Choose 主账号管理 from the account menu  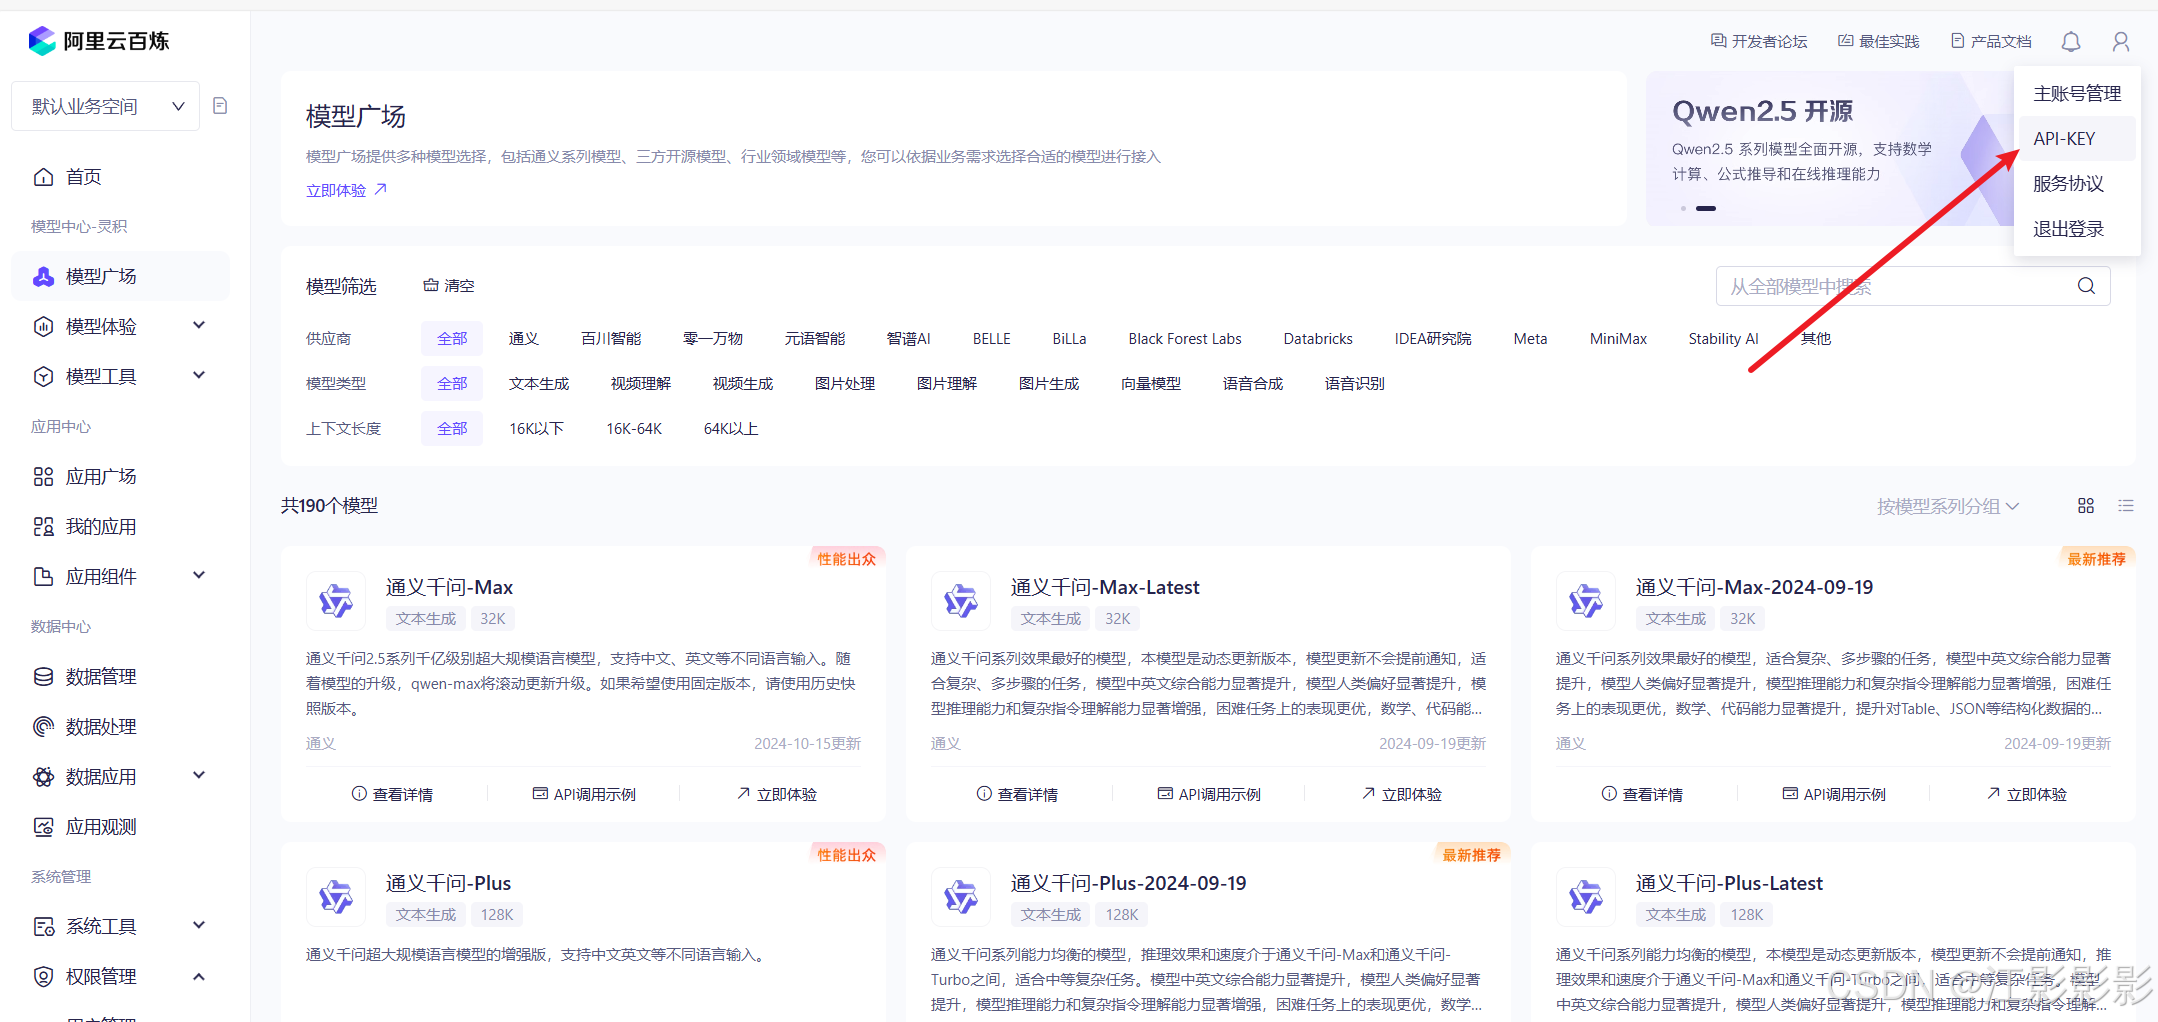point(2077,94)
